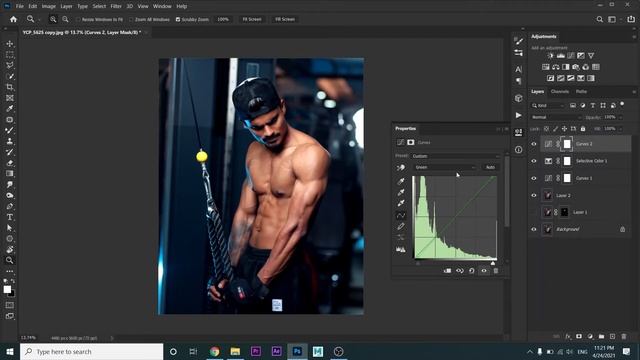The height and width of the screenshot is (360, 640).
Task: Open the File menu
Action: pos(20,6)
